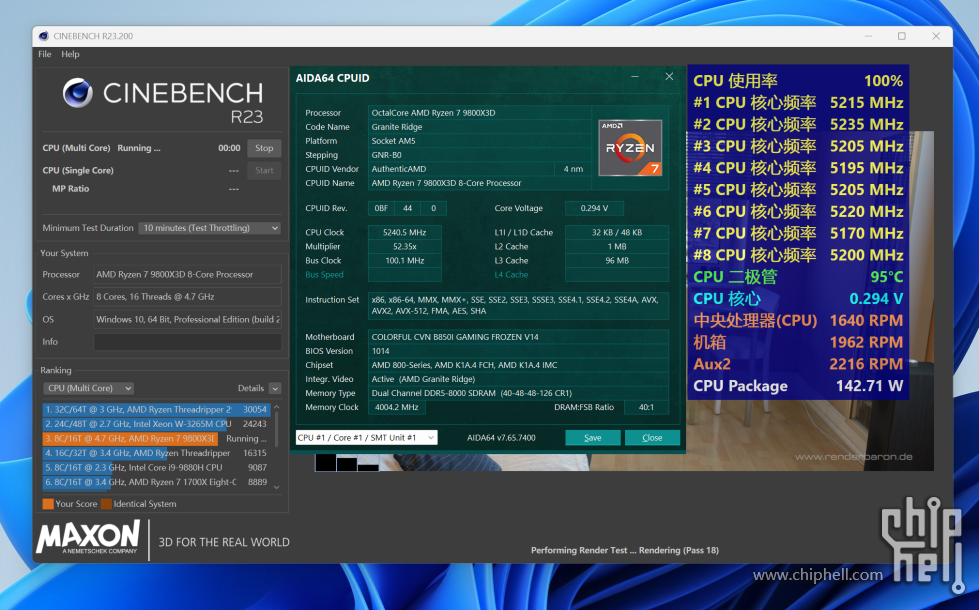This screenshot has width=979, height=610.
Task: Click the Processor name field in AIDA64
Action: (x=480, y=113)
